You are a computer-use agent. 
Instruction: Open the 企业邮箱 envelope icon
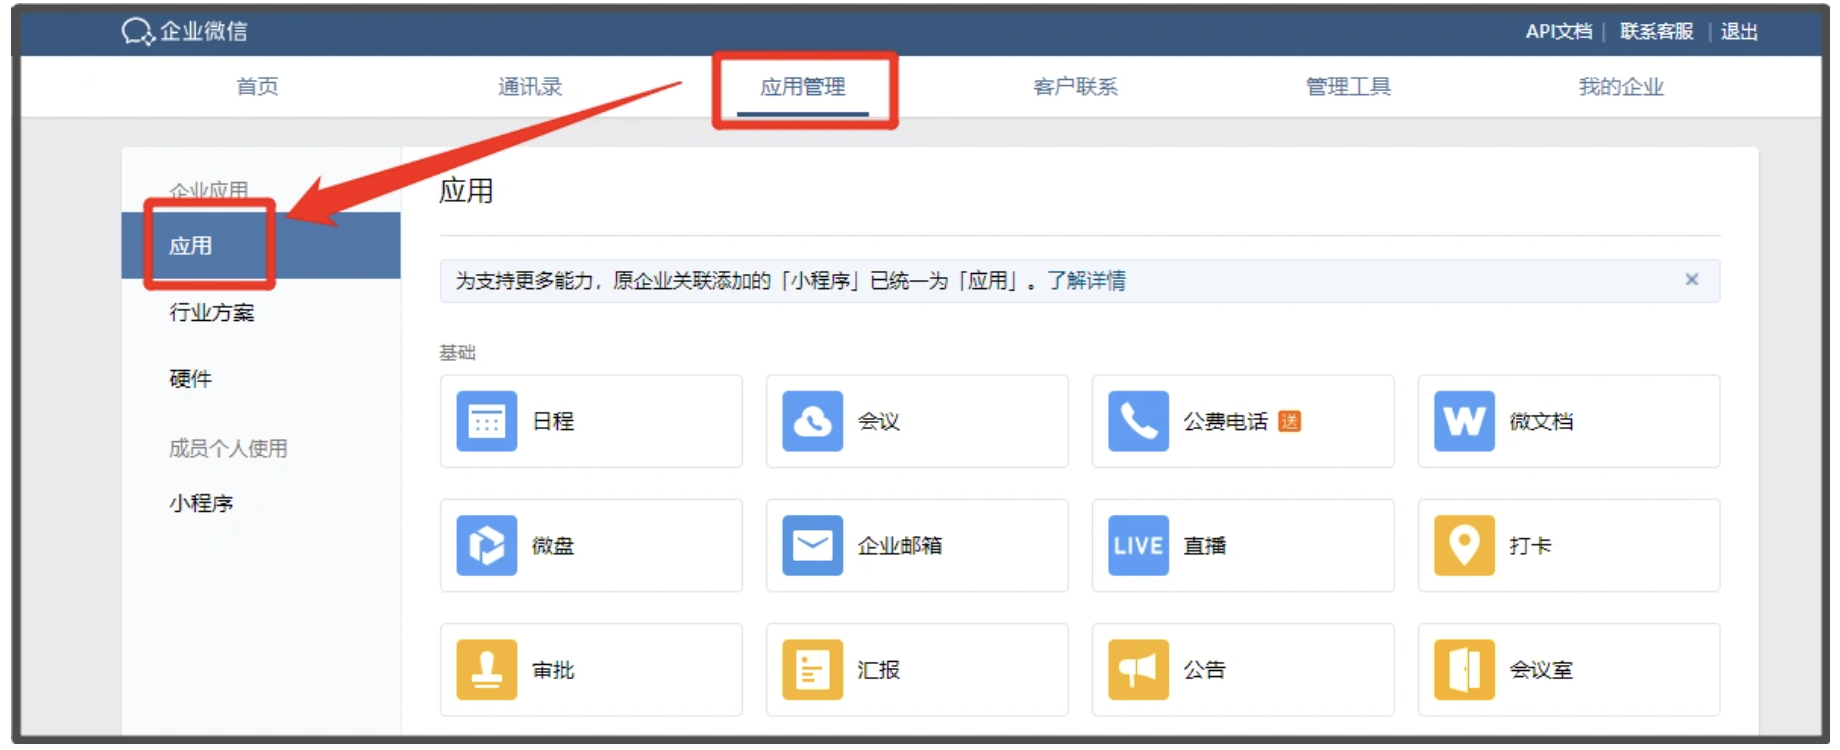(812, 545)
